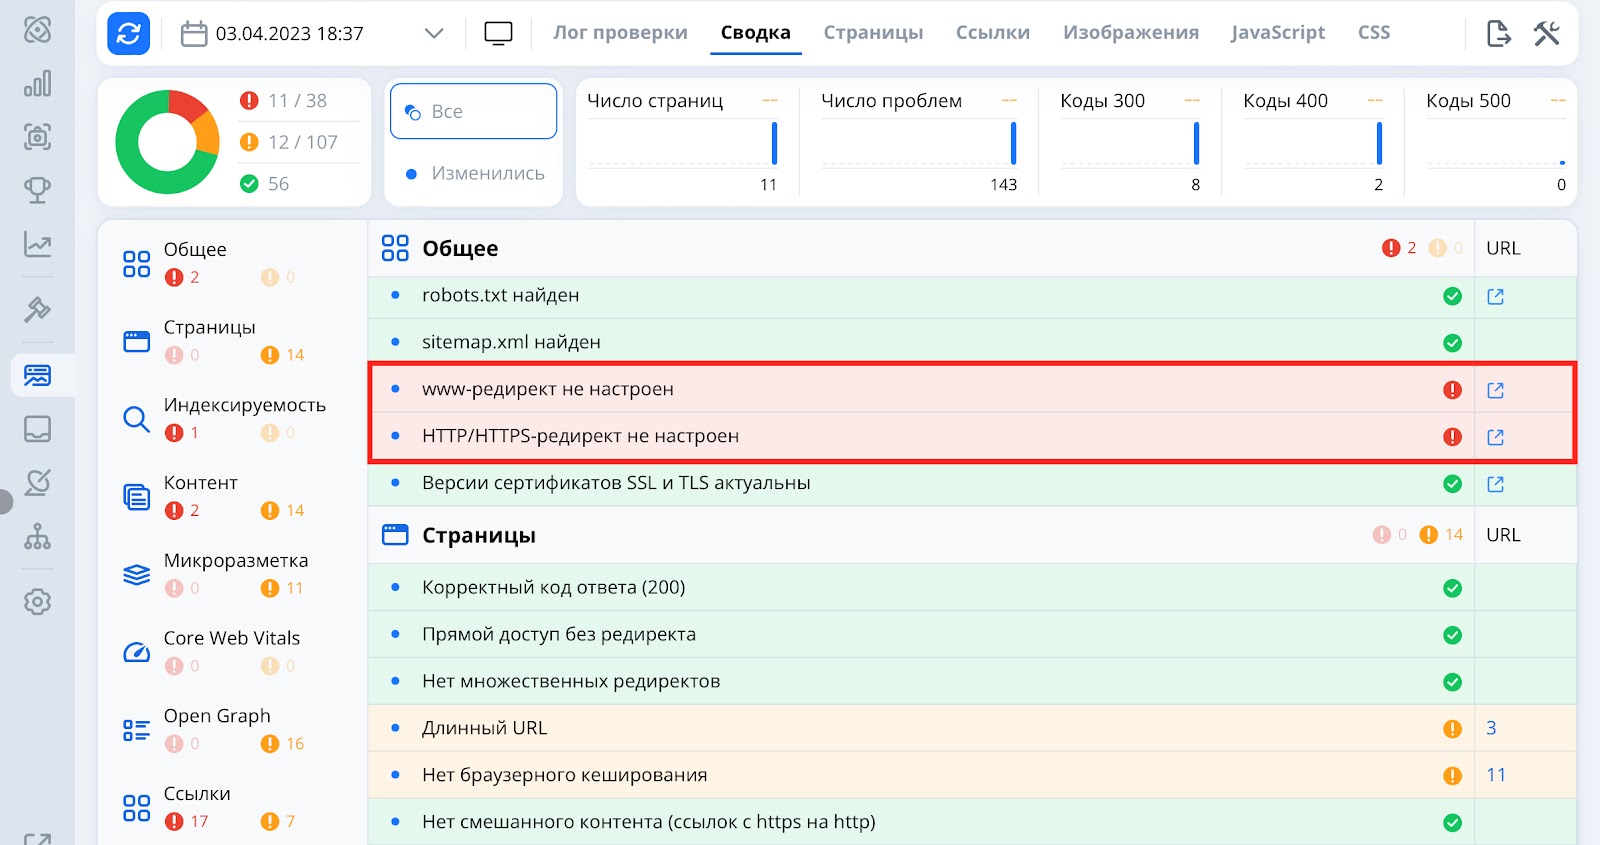1600x845 pixels.
Task: Open the 3 URLs link for Длинный URL
Action: (x=1491, y=728)
